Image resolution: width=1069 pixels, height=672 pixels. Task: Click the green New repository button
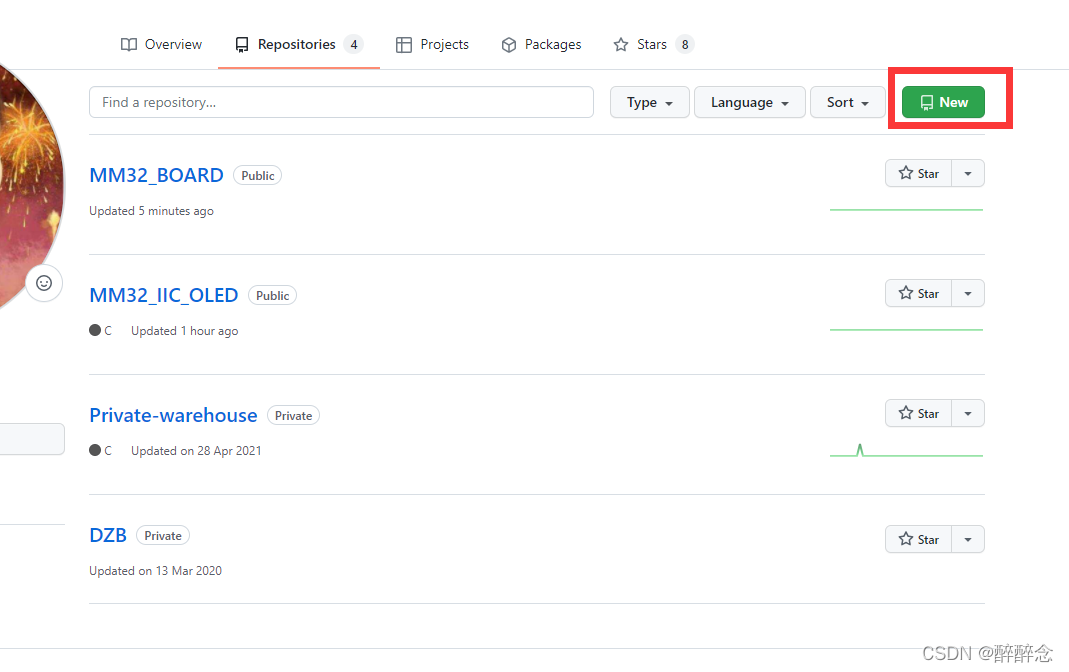click(943, 102)
